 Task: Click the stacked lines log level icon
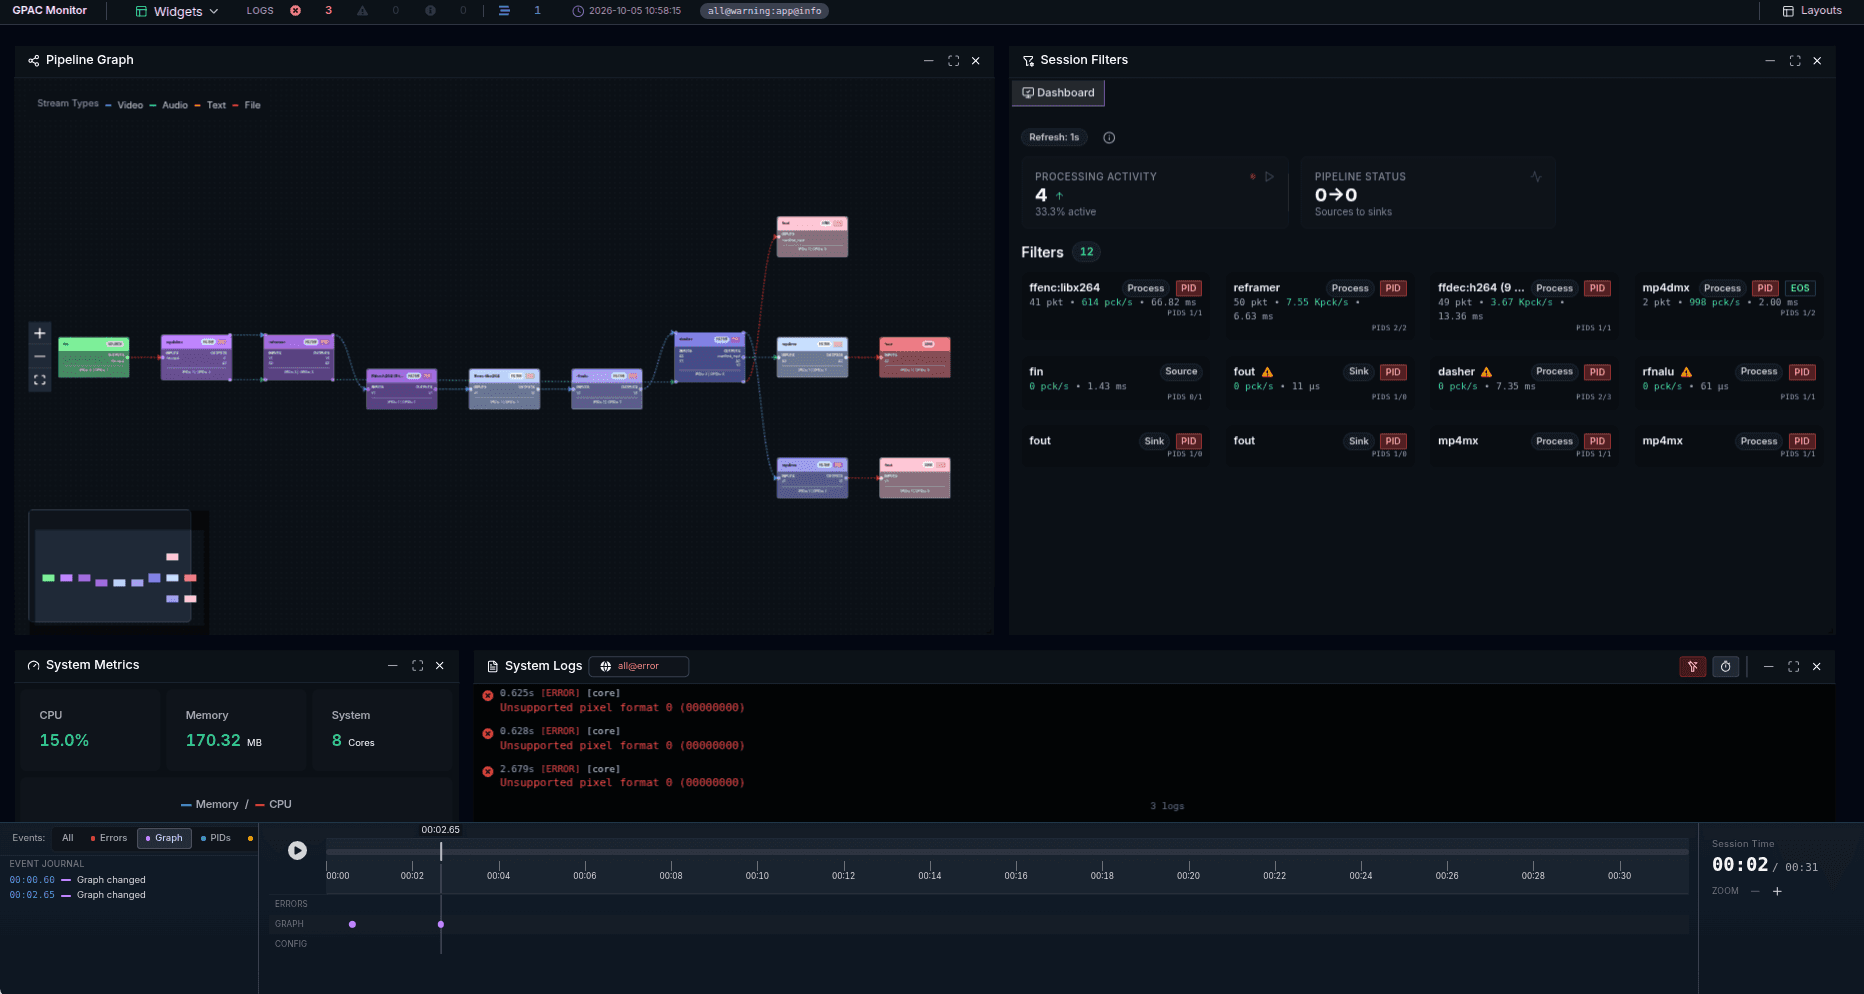[504, 11]
